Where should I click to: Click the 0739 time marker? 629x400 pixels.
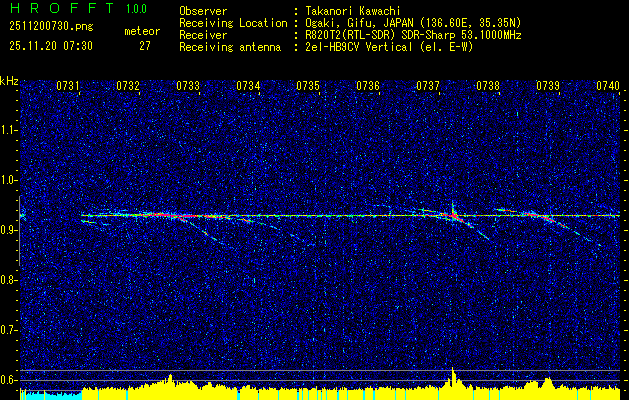pos(548,85)
